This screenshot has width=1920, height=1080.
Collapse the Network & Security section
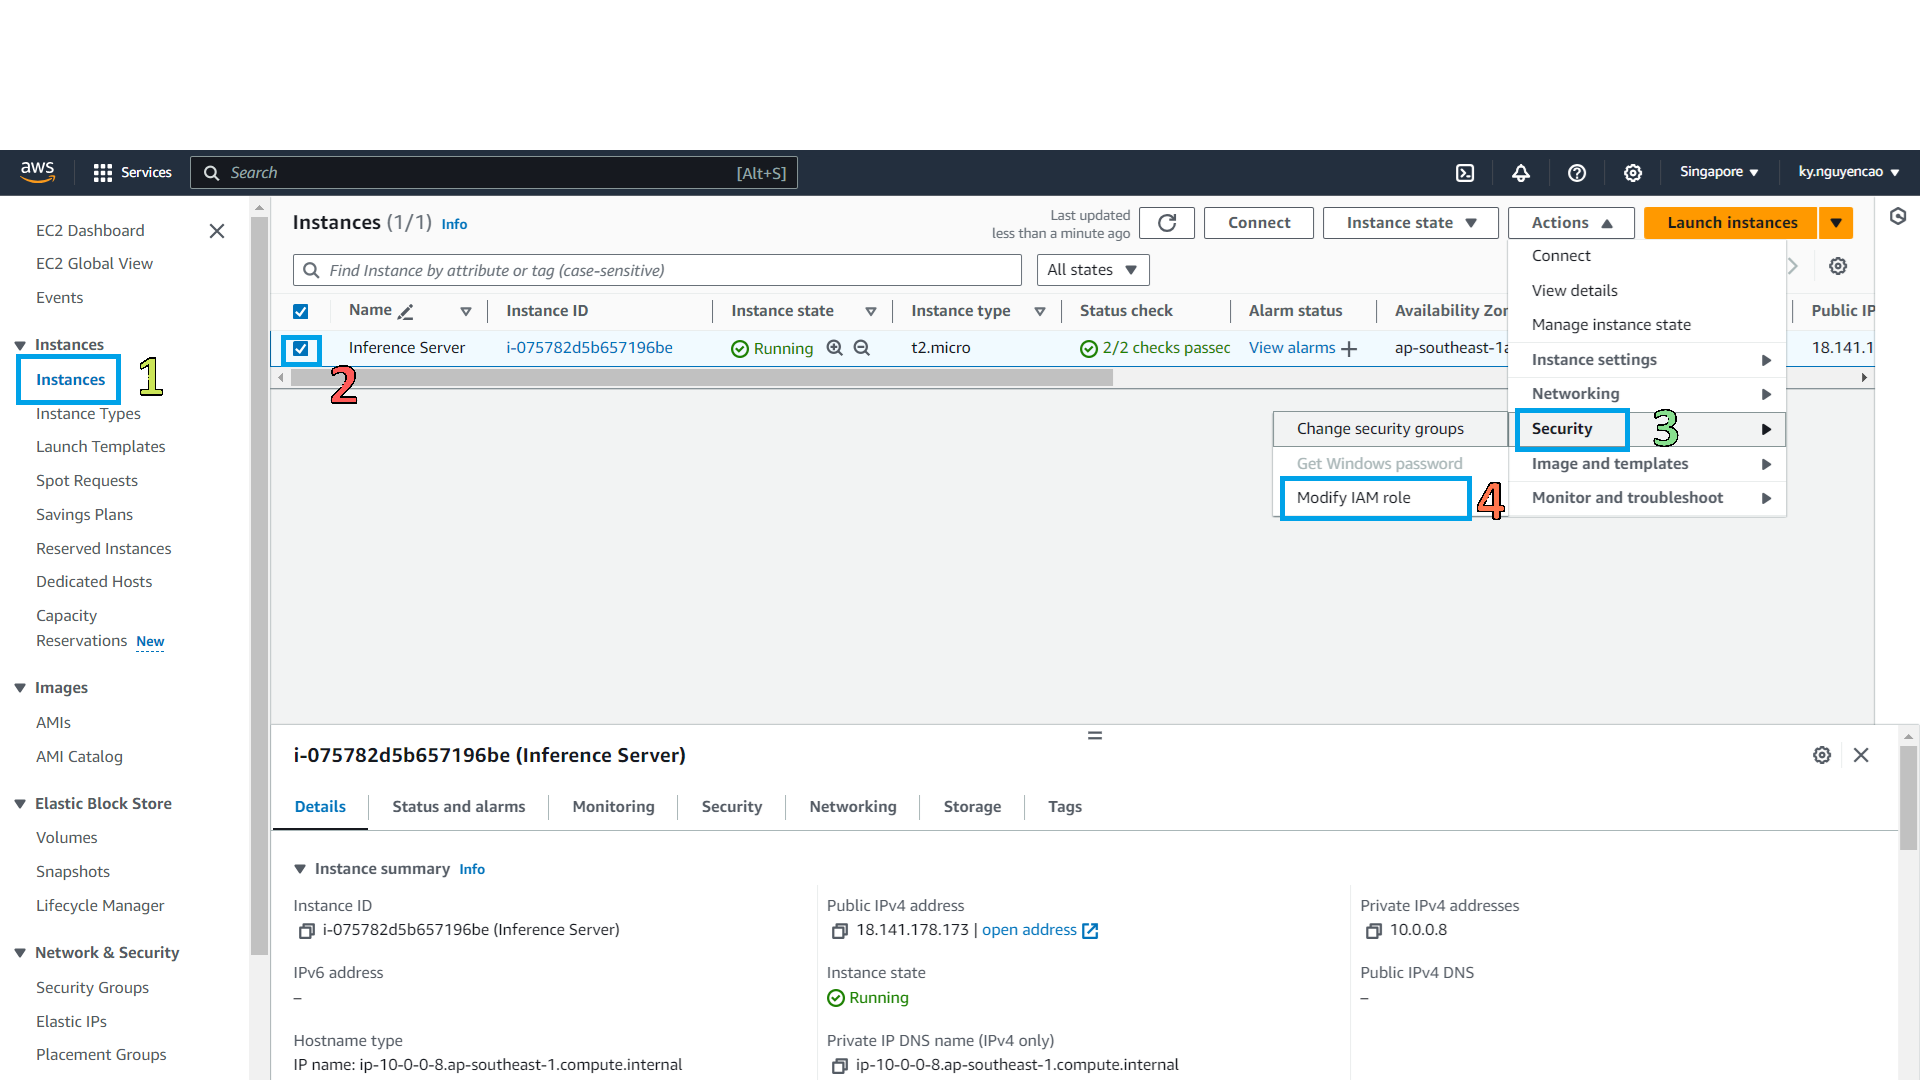(20, 953)
